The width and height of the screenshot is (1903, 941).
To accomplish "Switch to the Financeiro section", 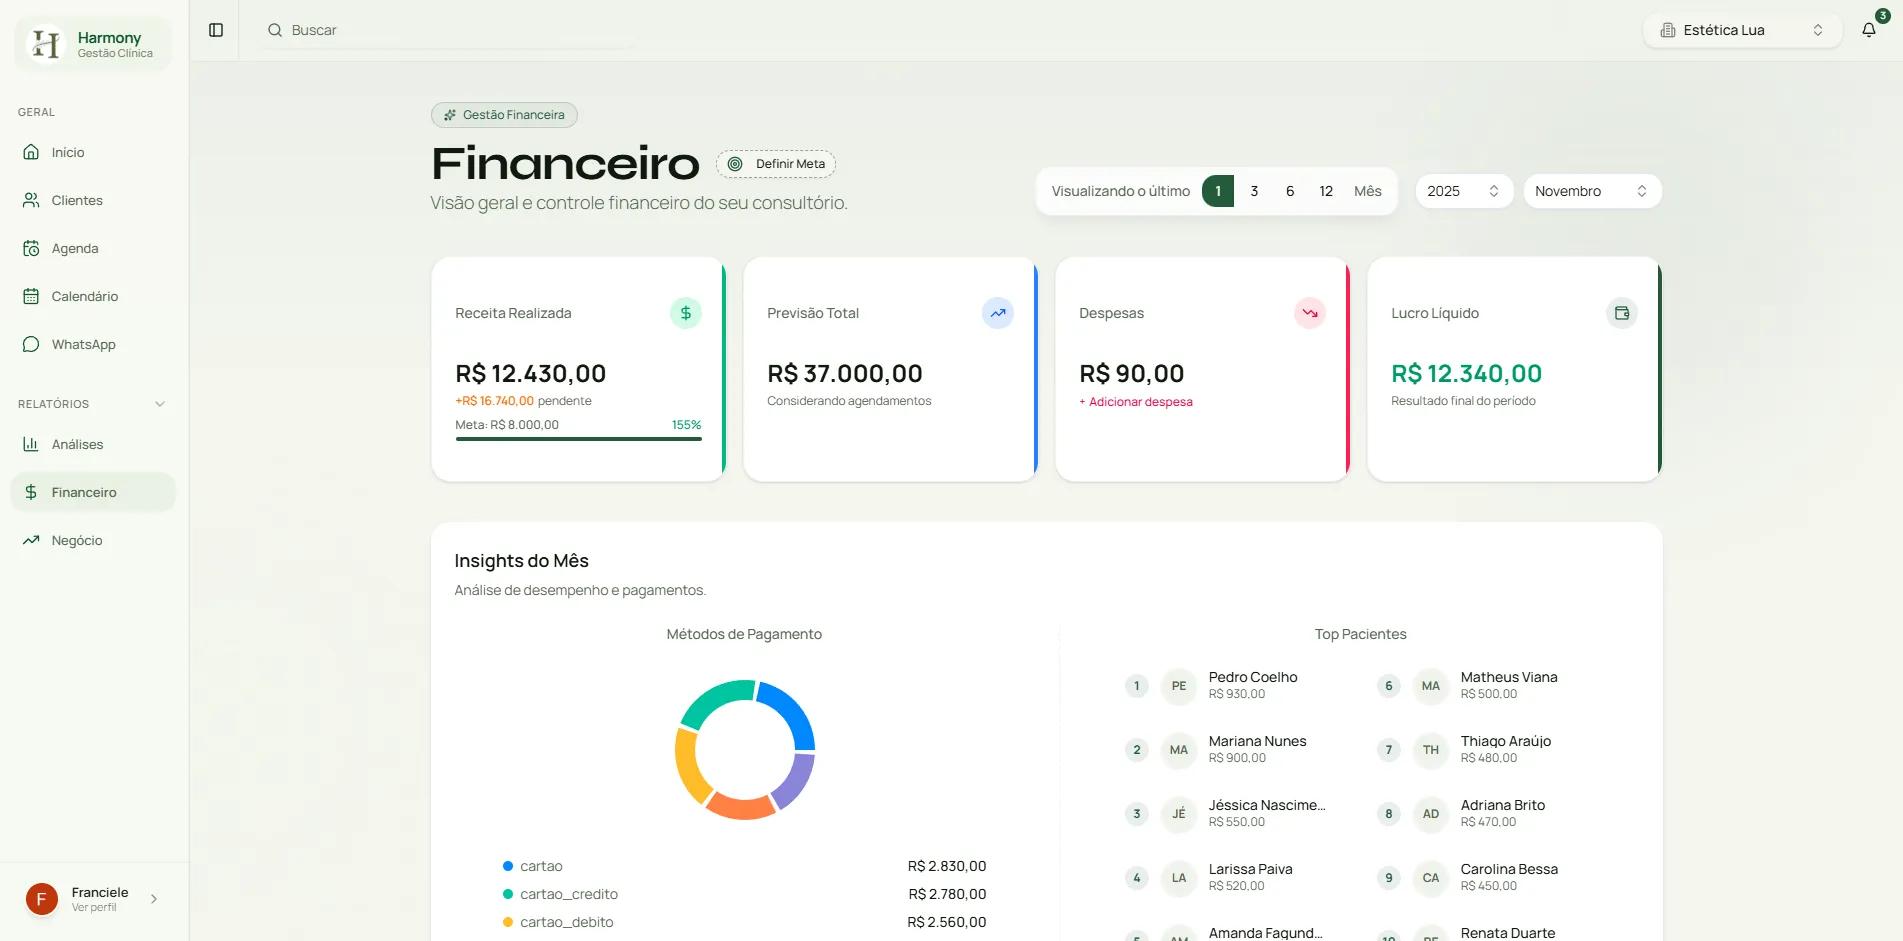I will point(92,491).
